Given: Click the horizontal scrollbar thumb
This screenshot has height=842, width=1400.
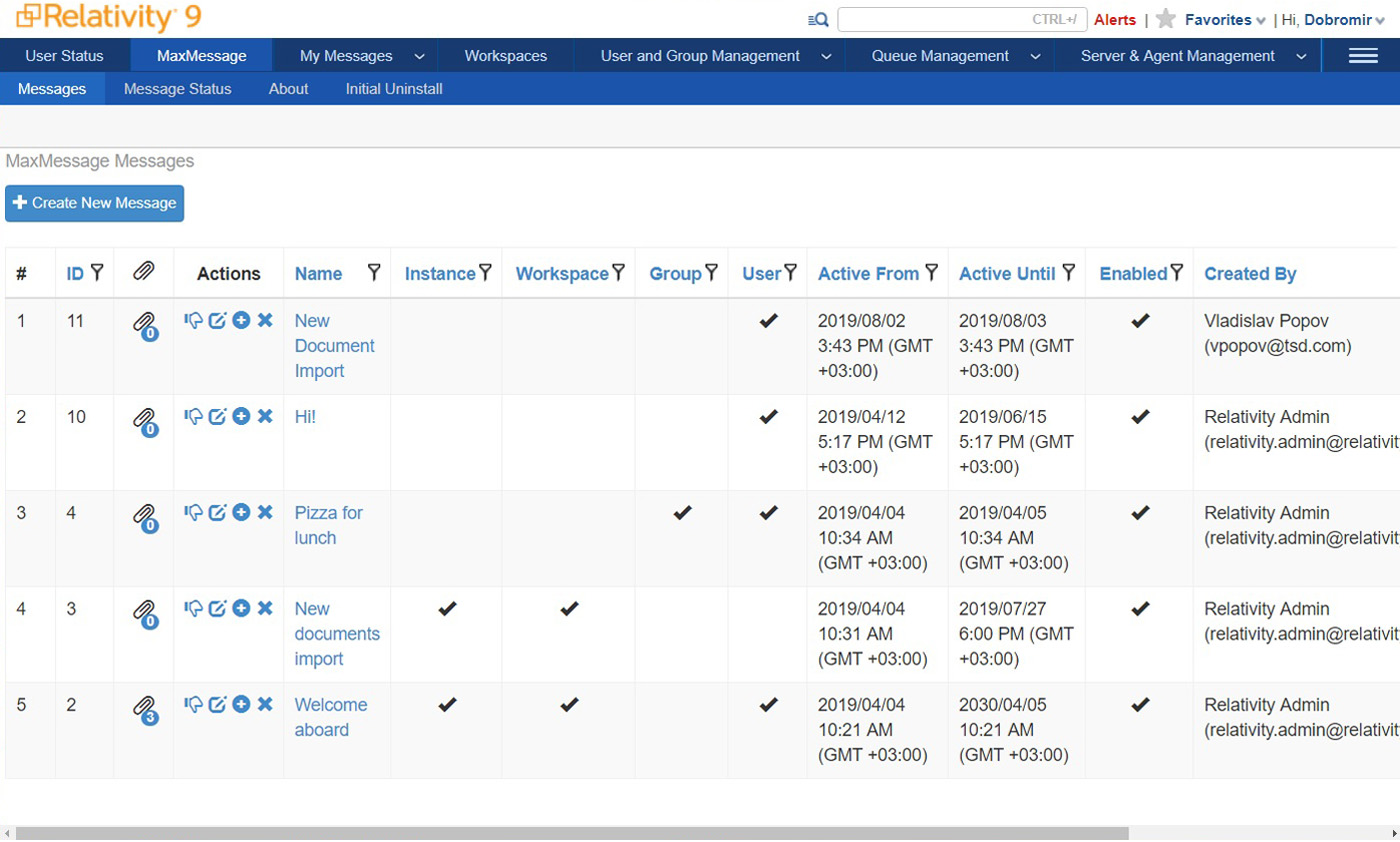Looking at the screenshot, I should pyautogui.click(x=572, y=833).
